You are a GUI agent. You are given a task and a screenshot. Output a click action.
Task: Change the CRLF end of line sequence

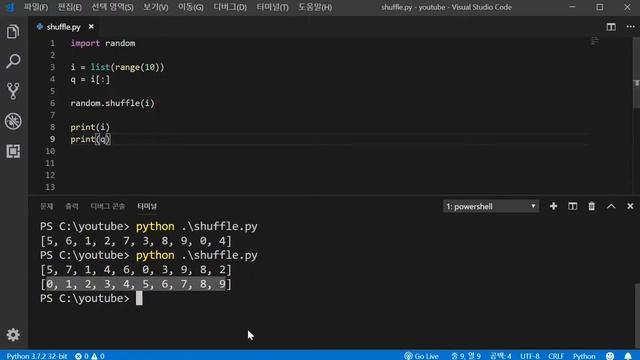click(x=556, y=356)
